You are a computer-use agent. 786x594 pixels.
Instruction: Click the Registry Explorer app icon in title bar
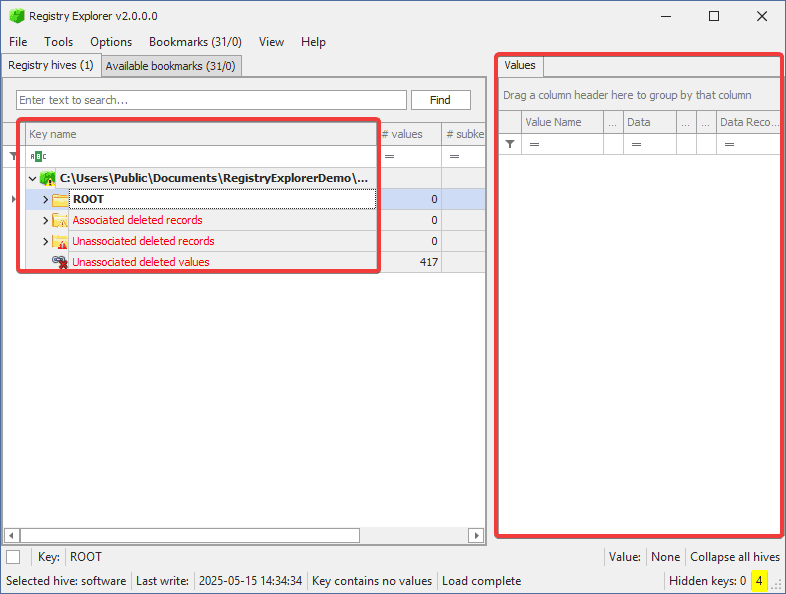17,16
